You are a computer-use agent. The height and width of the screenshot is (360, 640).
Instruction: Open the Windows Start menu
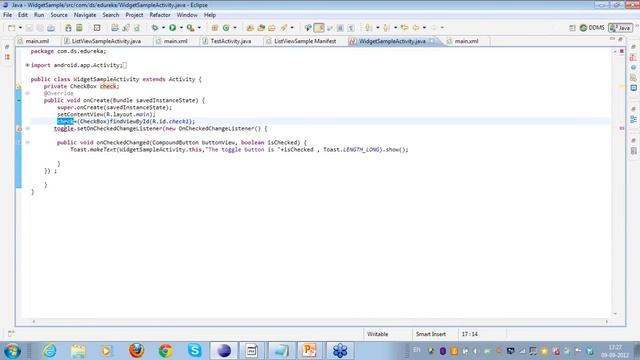coord(12,351)
